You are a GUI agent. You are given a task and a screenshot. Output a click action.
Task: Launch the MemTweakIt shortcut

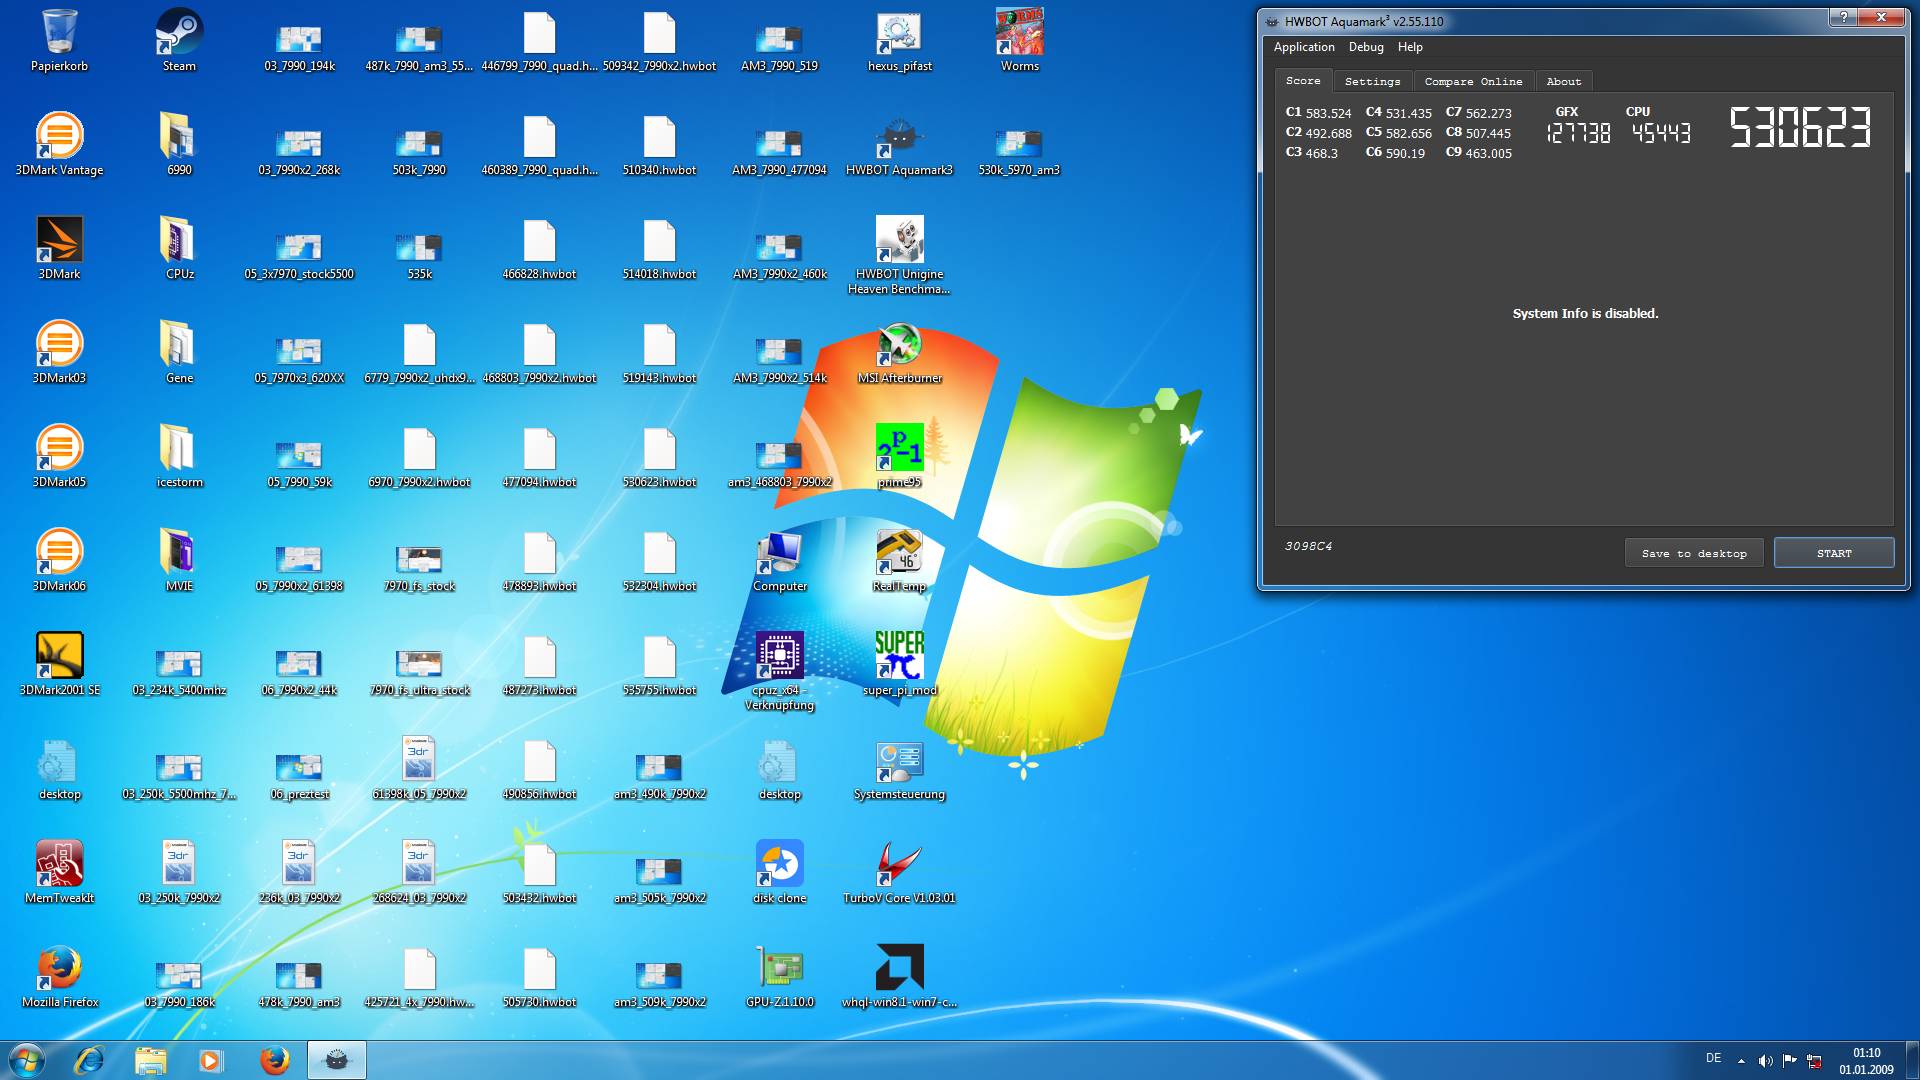pos(59,872)
